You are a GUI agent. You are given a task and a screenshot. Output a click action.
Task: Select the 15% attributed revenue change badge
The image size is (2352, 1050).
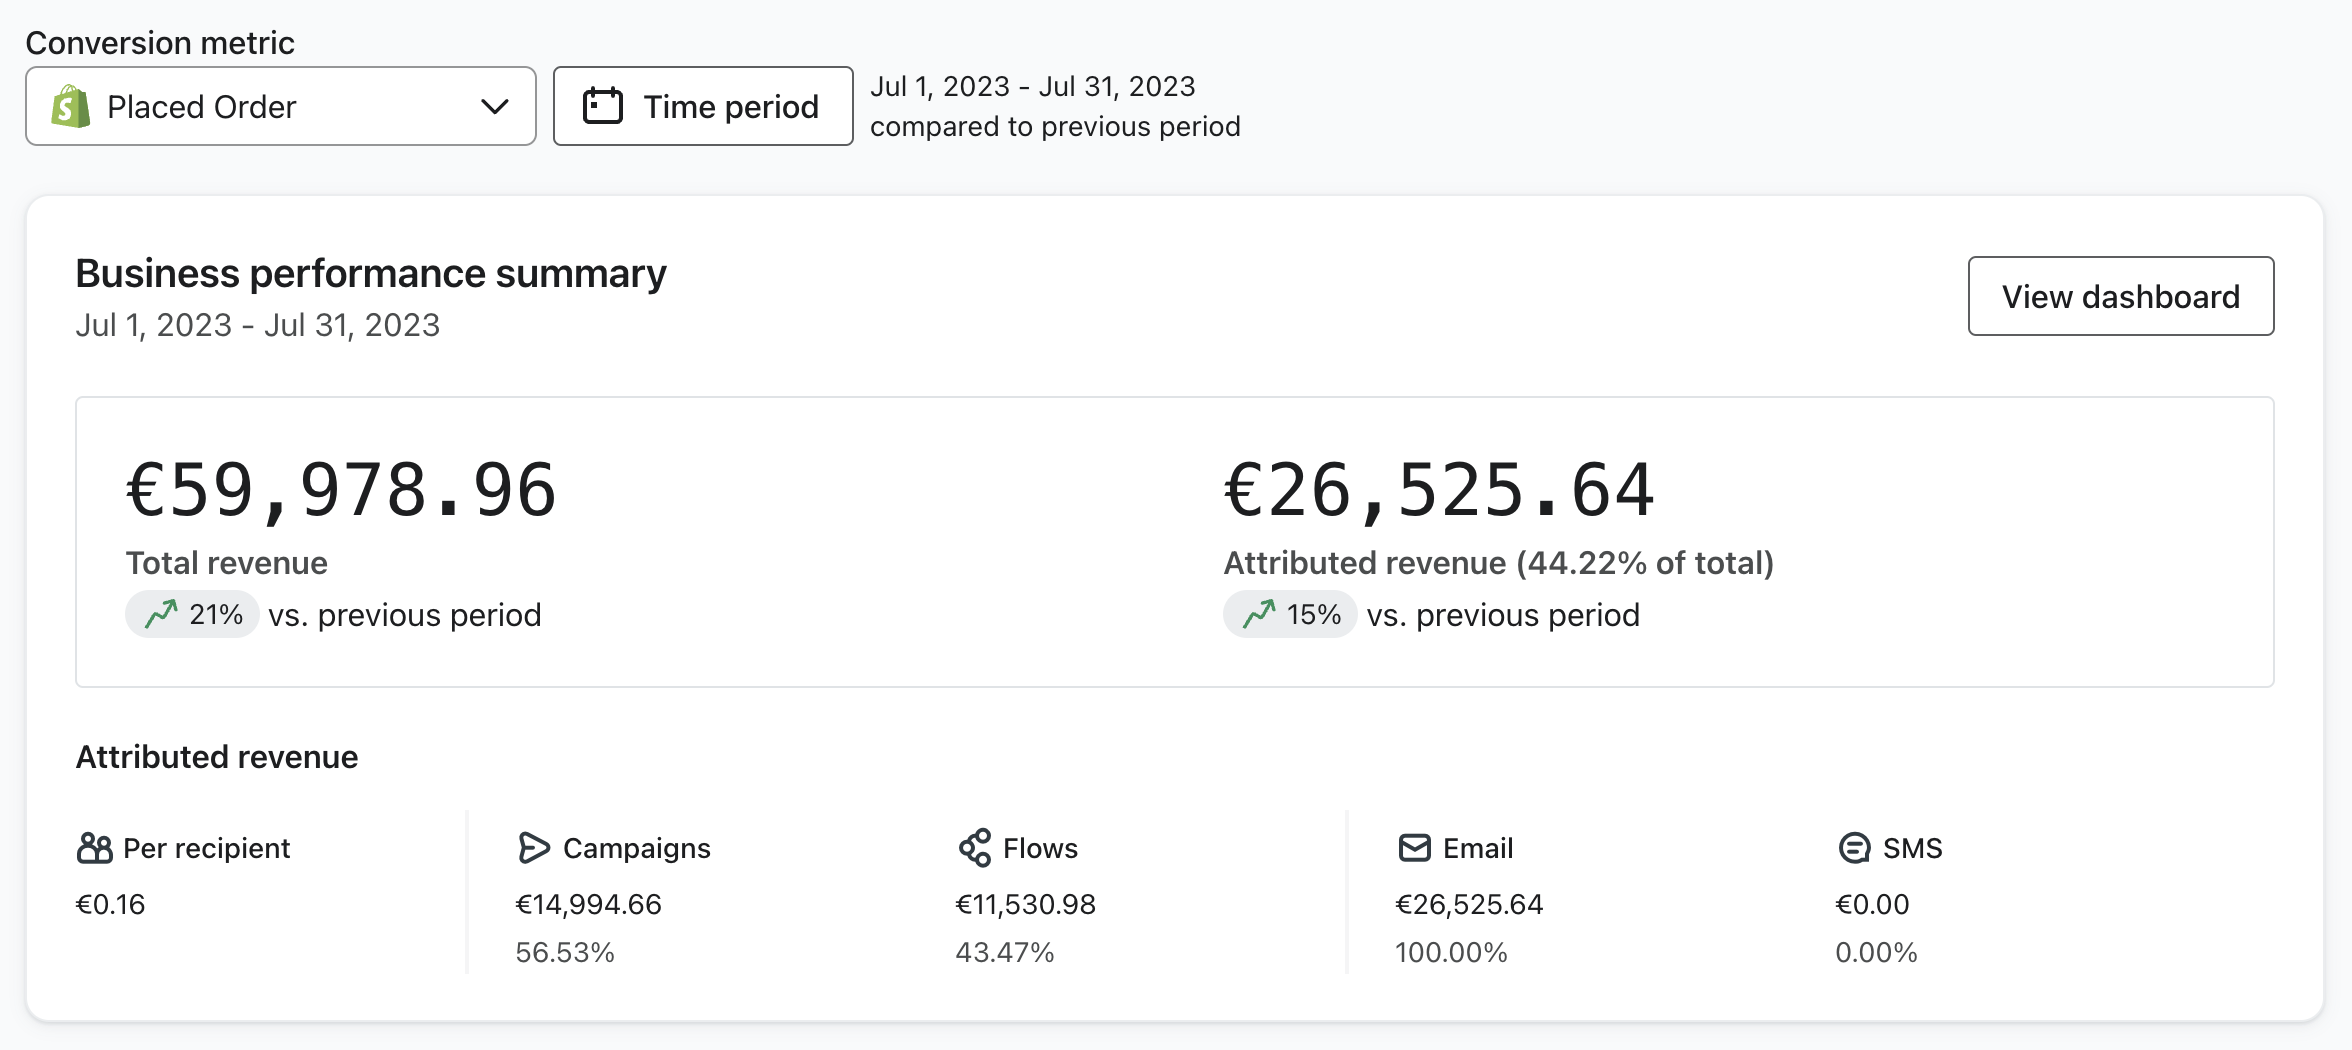pyautogui.click(x=1290, y=614)
